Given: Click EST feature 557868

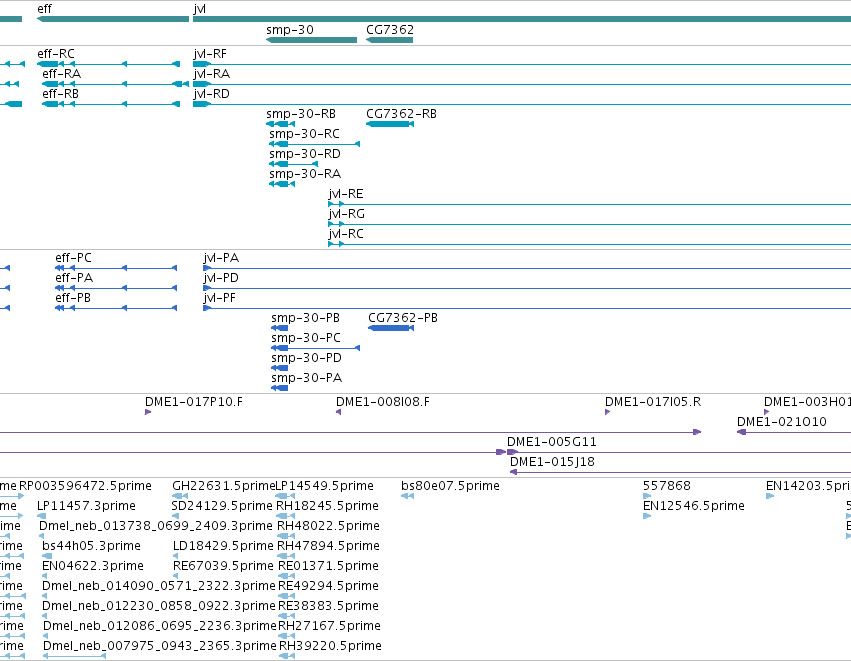Looking at the screenshot, I should (x=647, y=496).
